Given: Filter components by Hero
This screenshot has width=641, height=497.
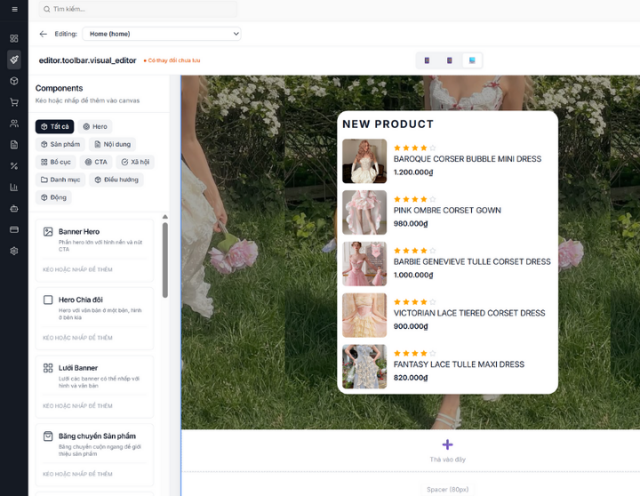Looking at the screenshot, I should 95,127.
